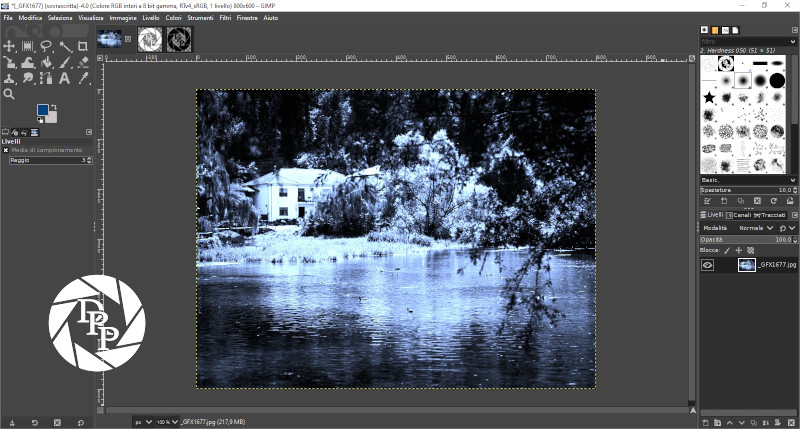Image resolution: width=800 pixels, height=429 pixels.
Task: Open the Finestre menu
Action: [x=247, y=18]
